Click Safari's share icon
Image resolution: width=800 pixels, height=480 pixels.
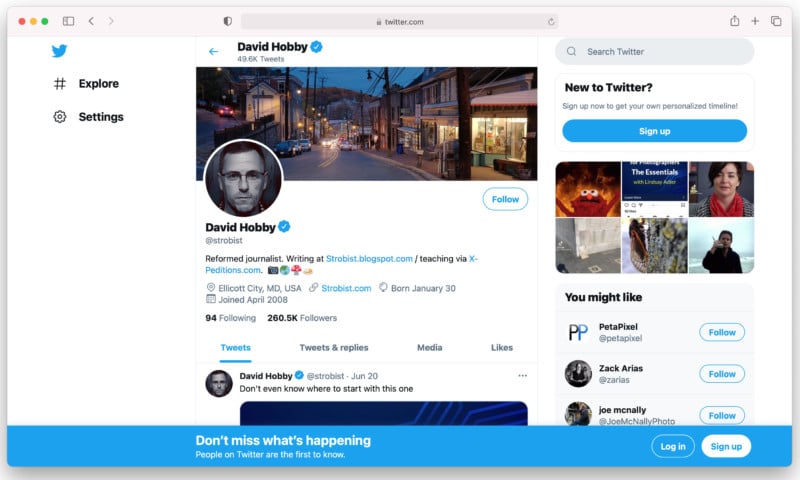click(x=735, y=21)
